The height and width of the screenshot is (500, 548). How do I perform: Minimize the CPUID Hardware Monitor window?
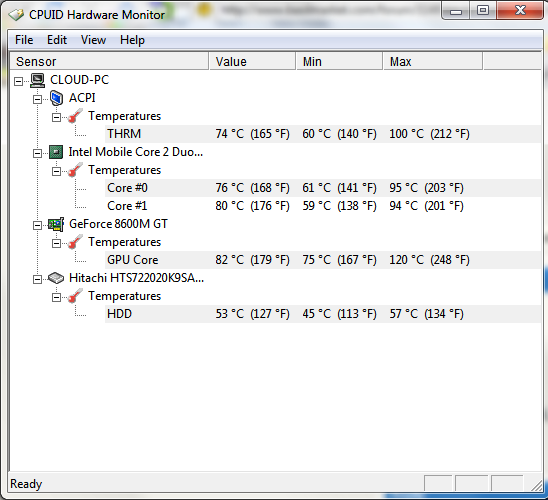pos(456,11)
